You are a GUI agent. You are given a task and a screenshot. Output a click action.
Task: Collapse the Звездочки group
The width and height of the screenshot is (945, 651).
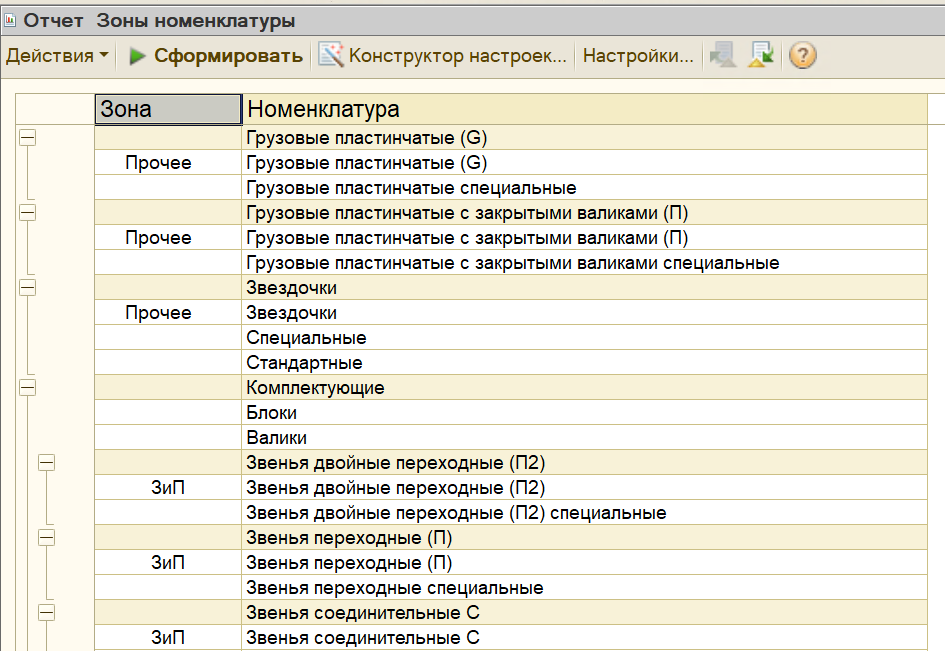pos(27,288)
